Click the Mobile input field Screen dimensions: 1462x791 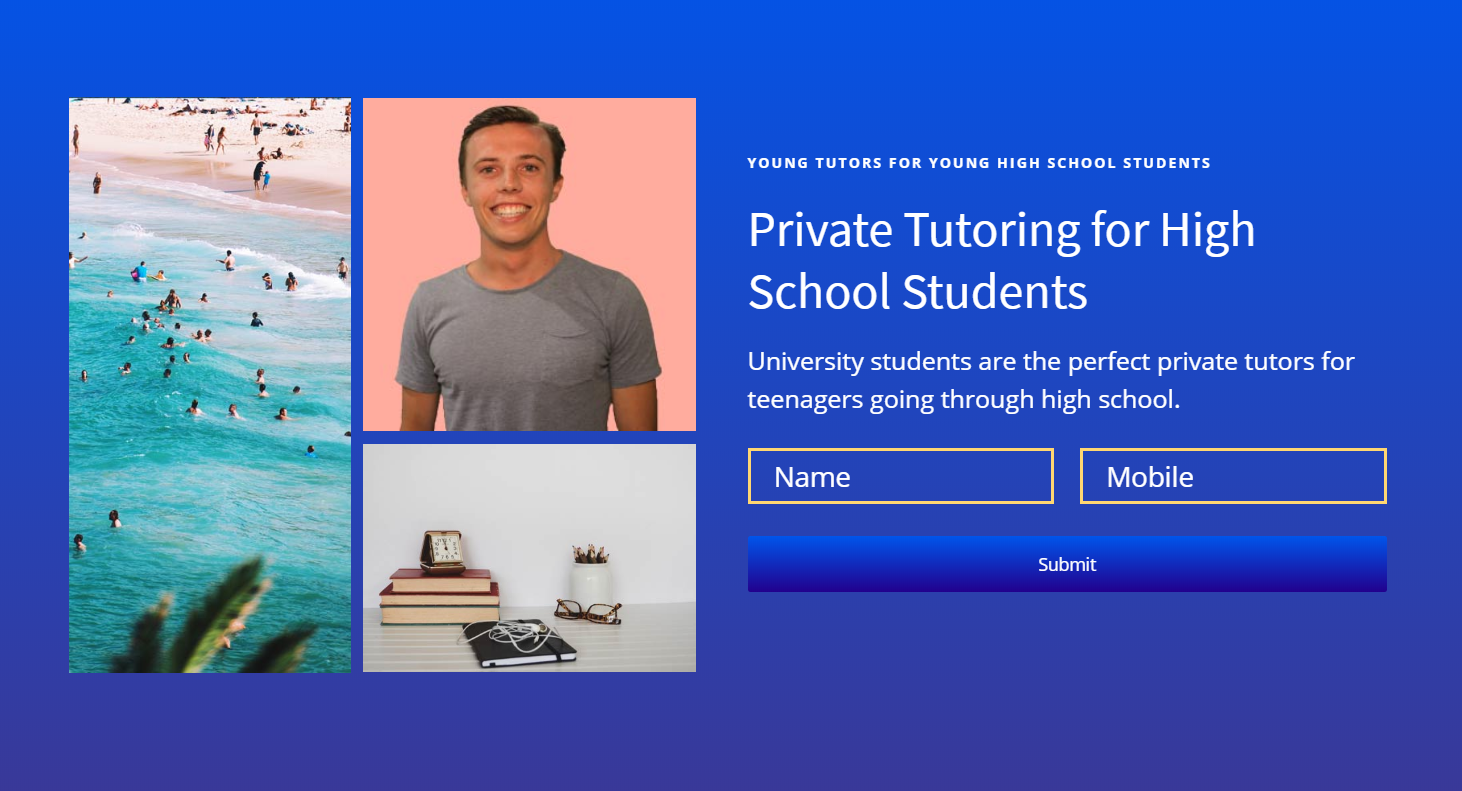pos(1232,476)
